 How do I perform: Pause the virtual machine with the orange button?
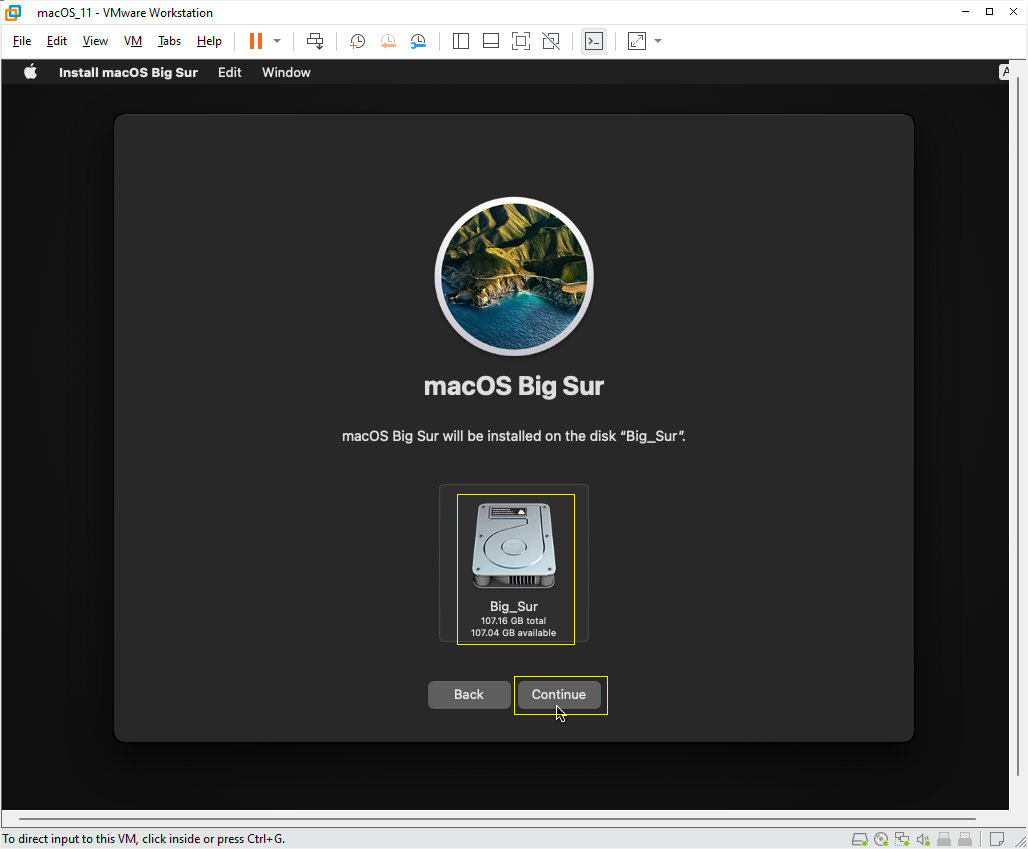(x=256, y=41)
